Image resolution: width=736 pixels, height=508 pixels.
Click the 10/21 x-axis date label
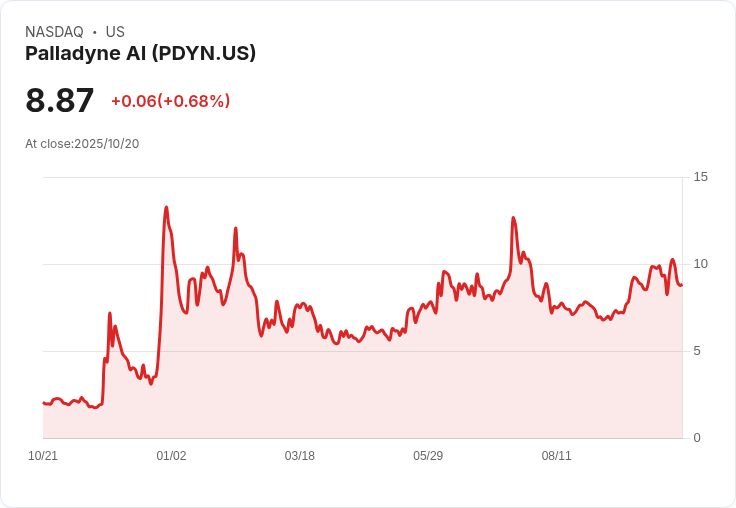pyautogui.click(x=43, y=456)
